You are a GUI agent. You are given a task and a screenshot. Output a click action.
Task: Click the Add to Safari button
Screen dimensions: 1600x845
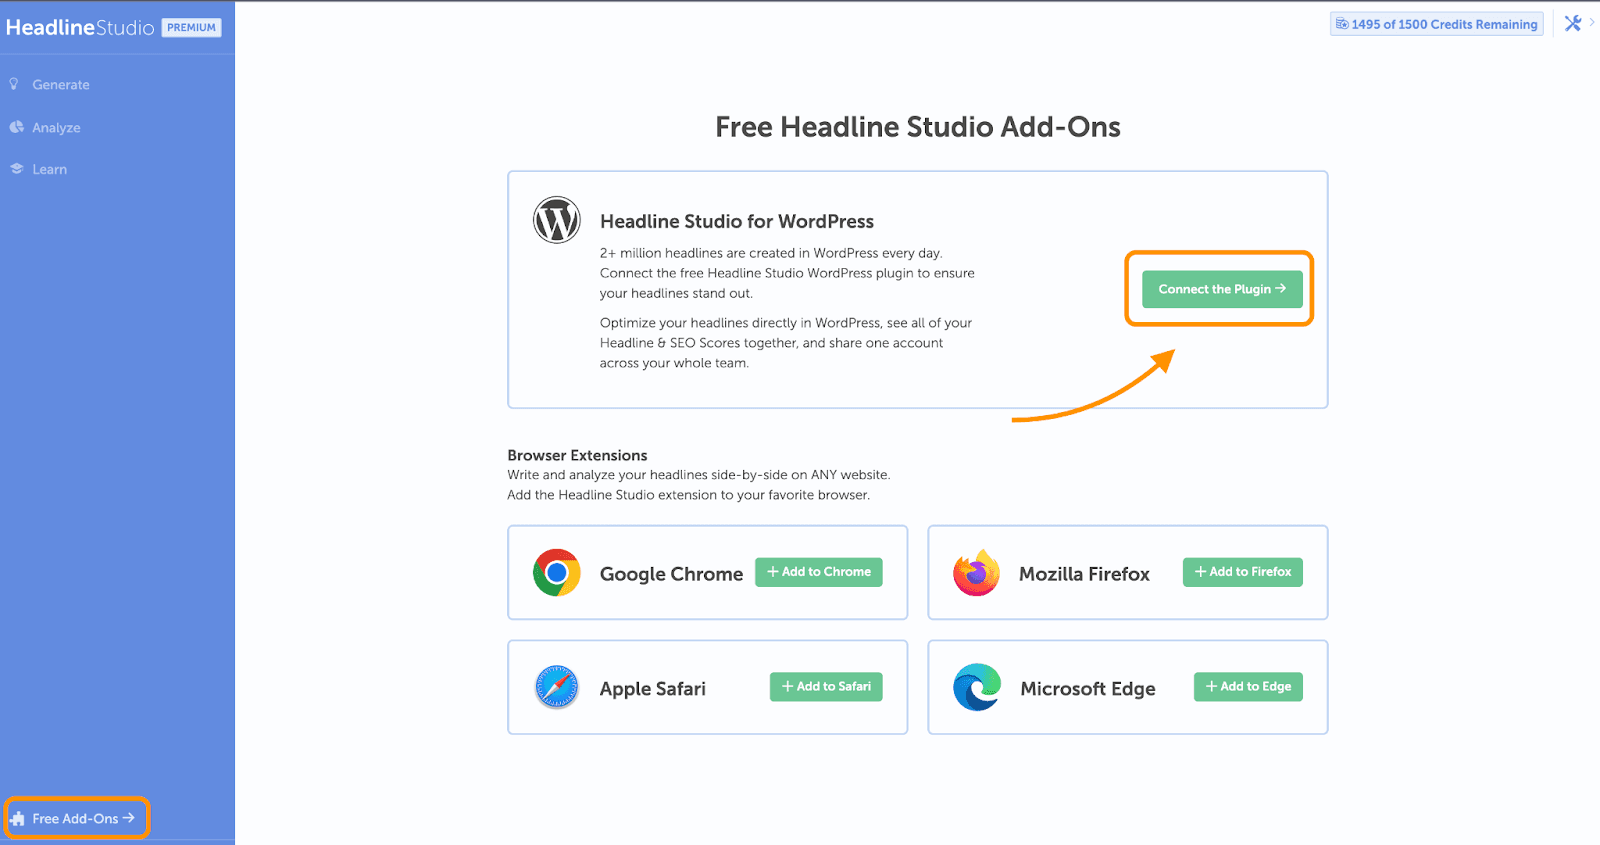click(x=825, y=687)
